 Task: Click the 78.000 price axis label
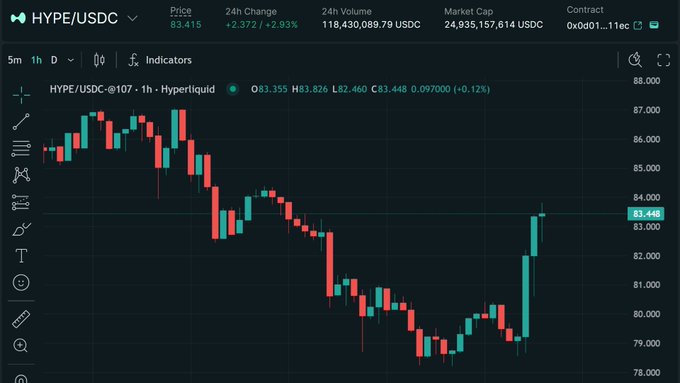(646, 372)
